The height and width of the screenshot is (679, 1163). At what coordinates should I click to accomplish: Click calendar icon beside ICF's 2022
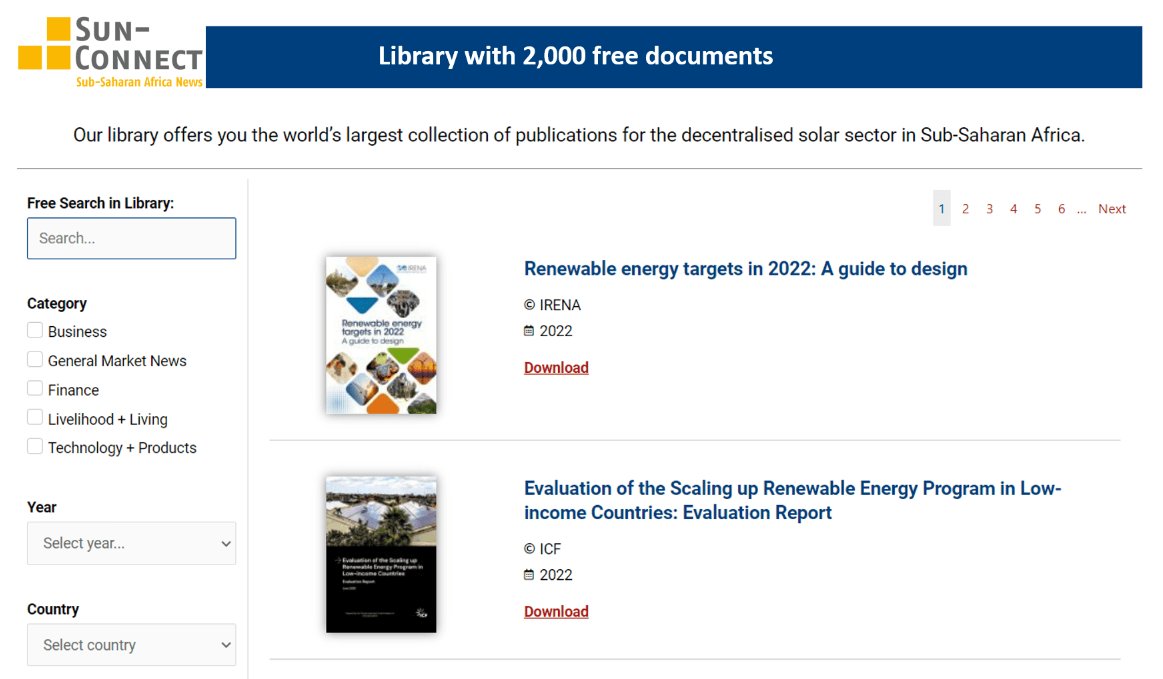click(x=529, y=574)
